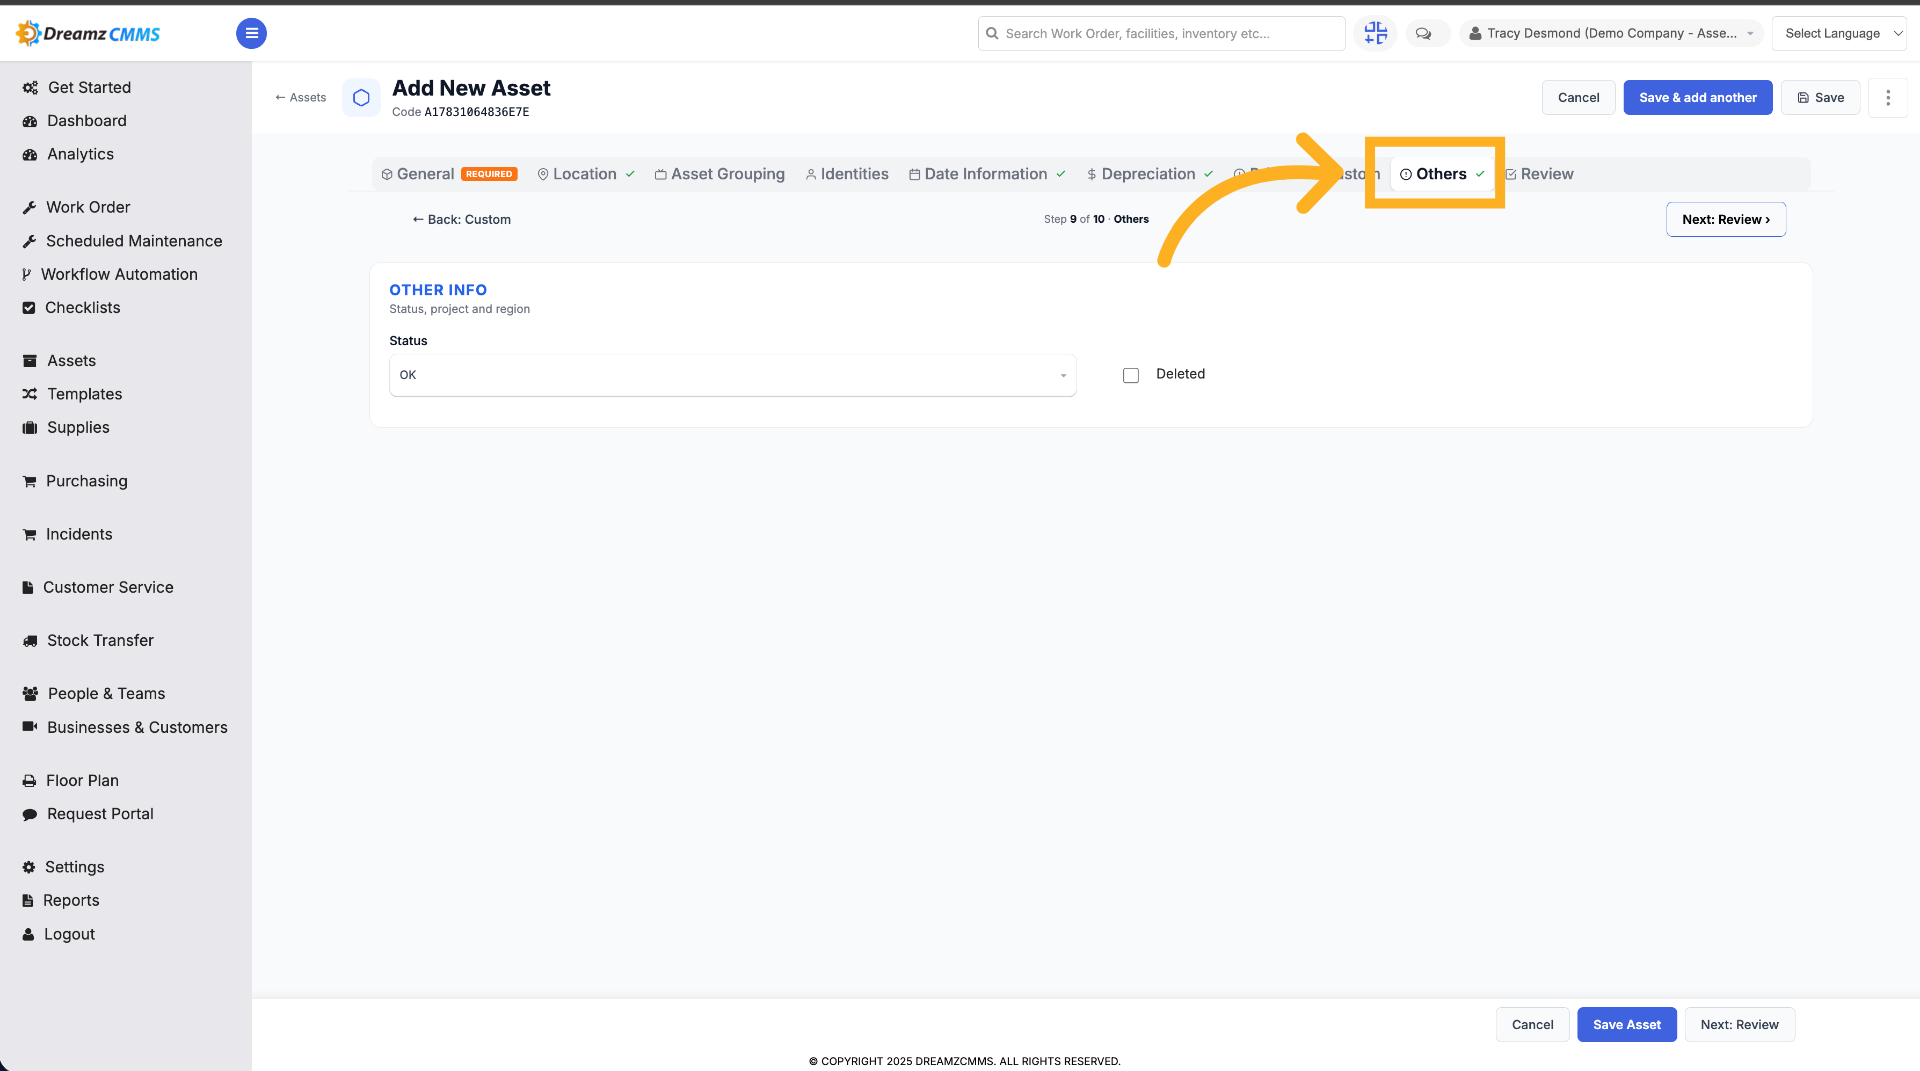The image size is (1920, 1071).
Task: Click the Logout user icon
Action: pyautogui.click(x=28, y=935)
